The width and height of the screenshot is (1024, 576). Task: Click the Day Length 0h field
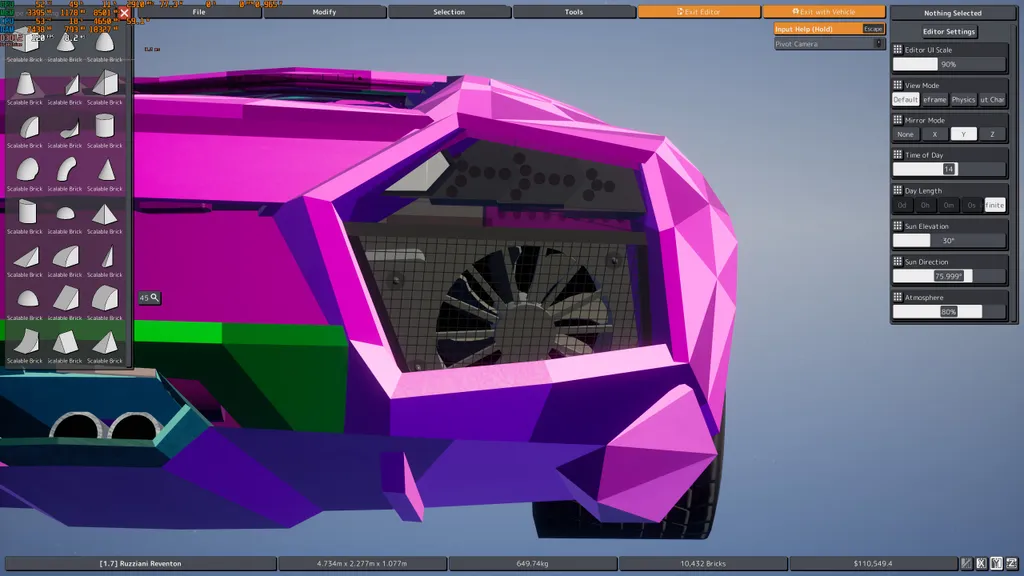click(925, 205)
